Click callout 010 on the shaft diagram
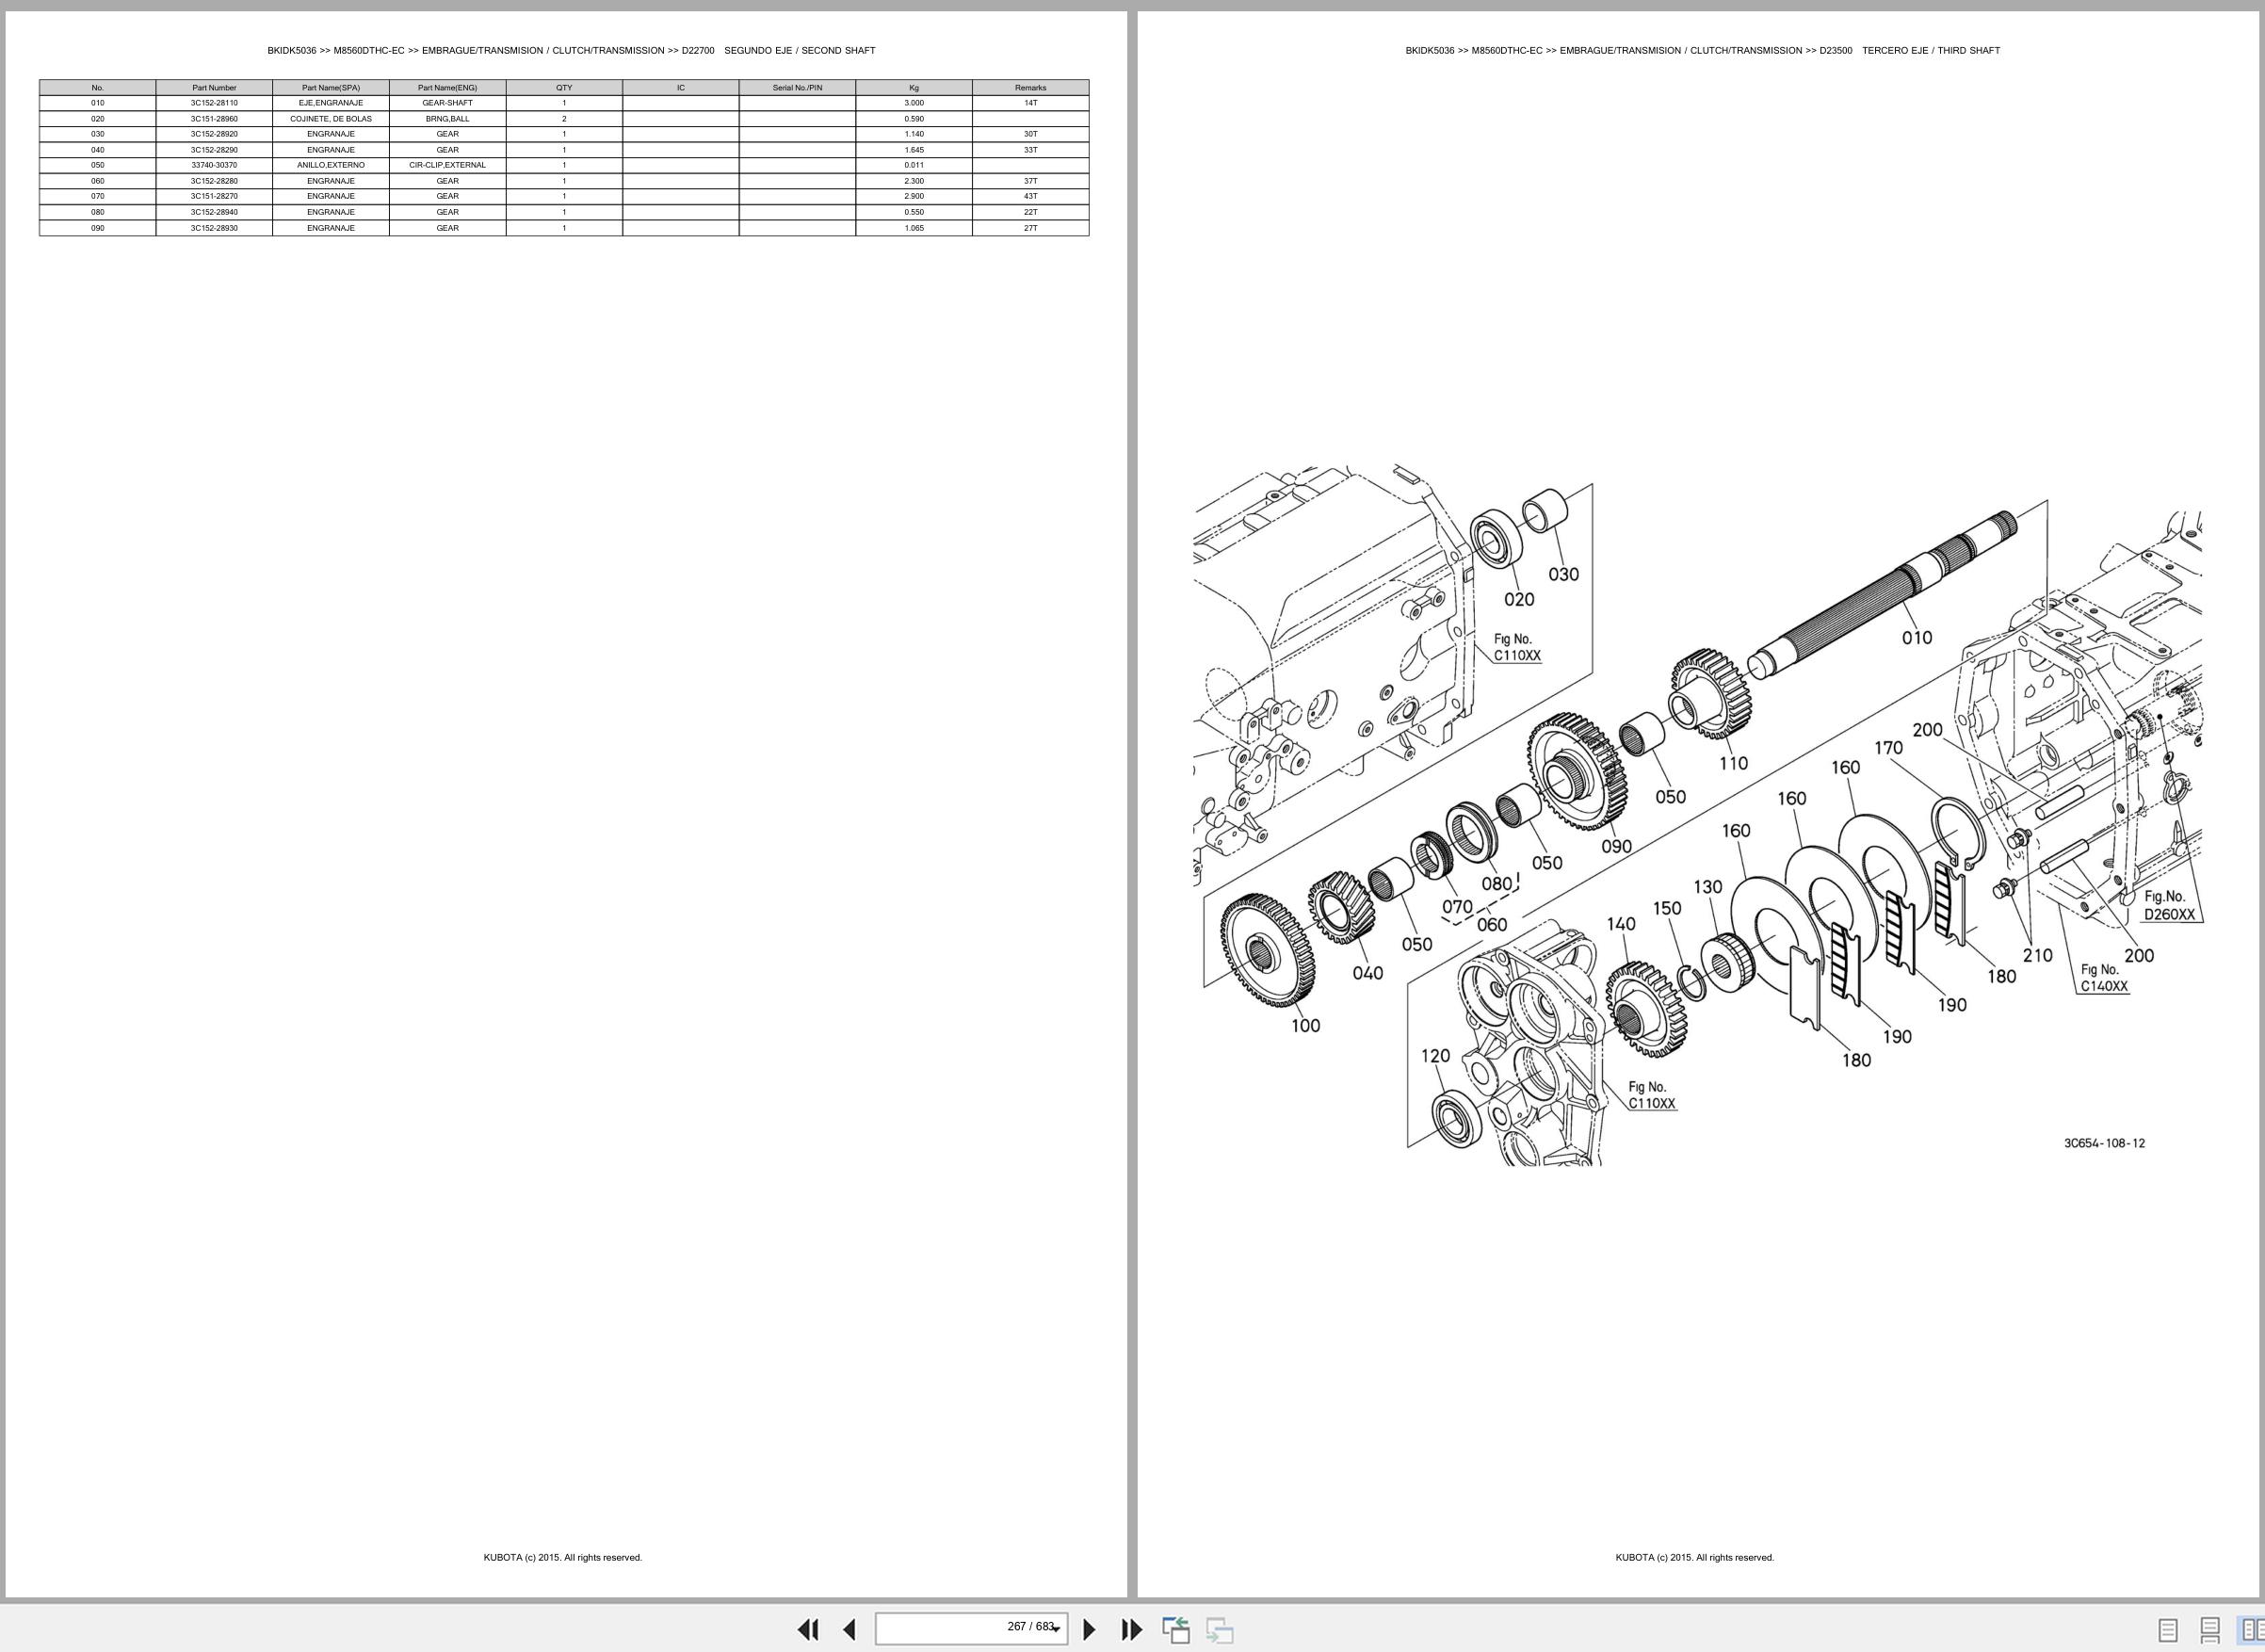The width and height of the screenshot is (2265, 1652). (x=1916, y=638)
